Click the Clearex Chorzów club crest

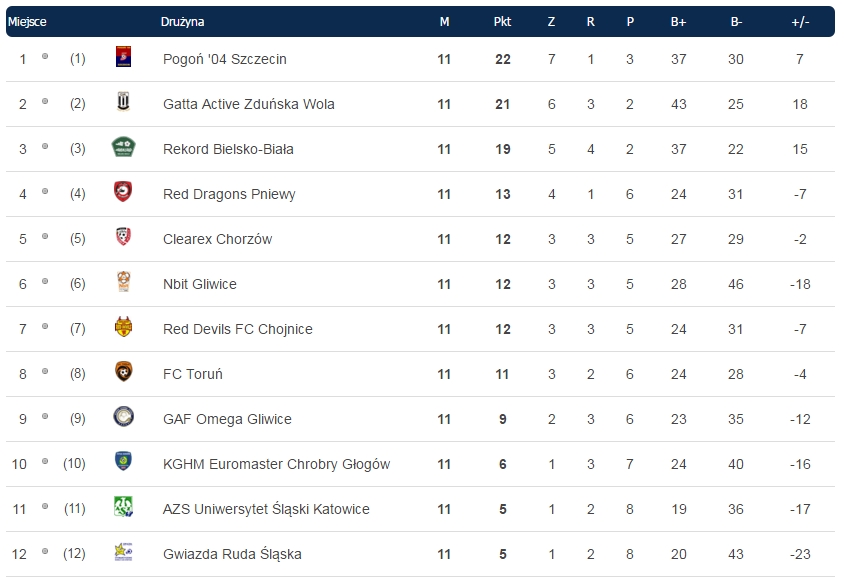click(x=123, y=238)
